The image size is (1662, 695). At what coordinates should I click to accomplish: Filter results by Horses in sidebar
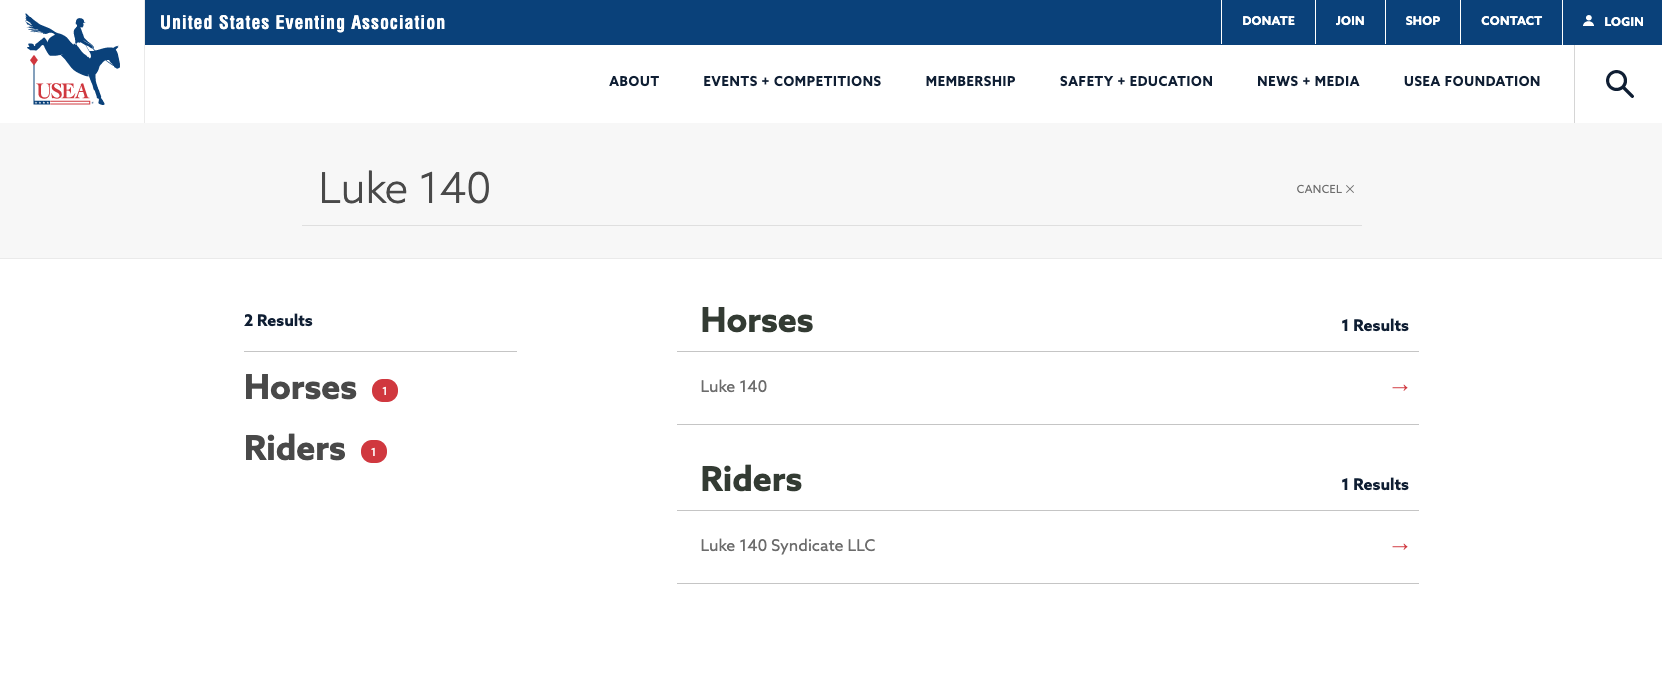click(301, 388)
